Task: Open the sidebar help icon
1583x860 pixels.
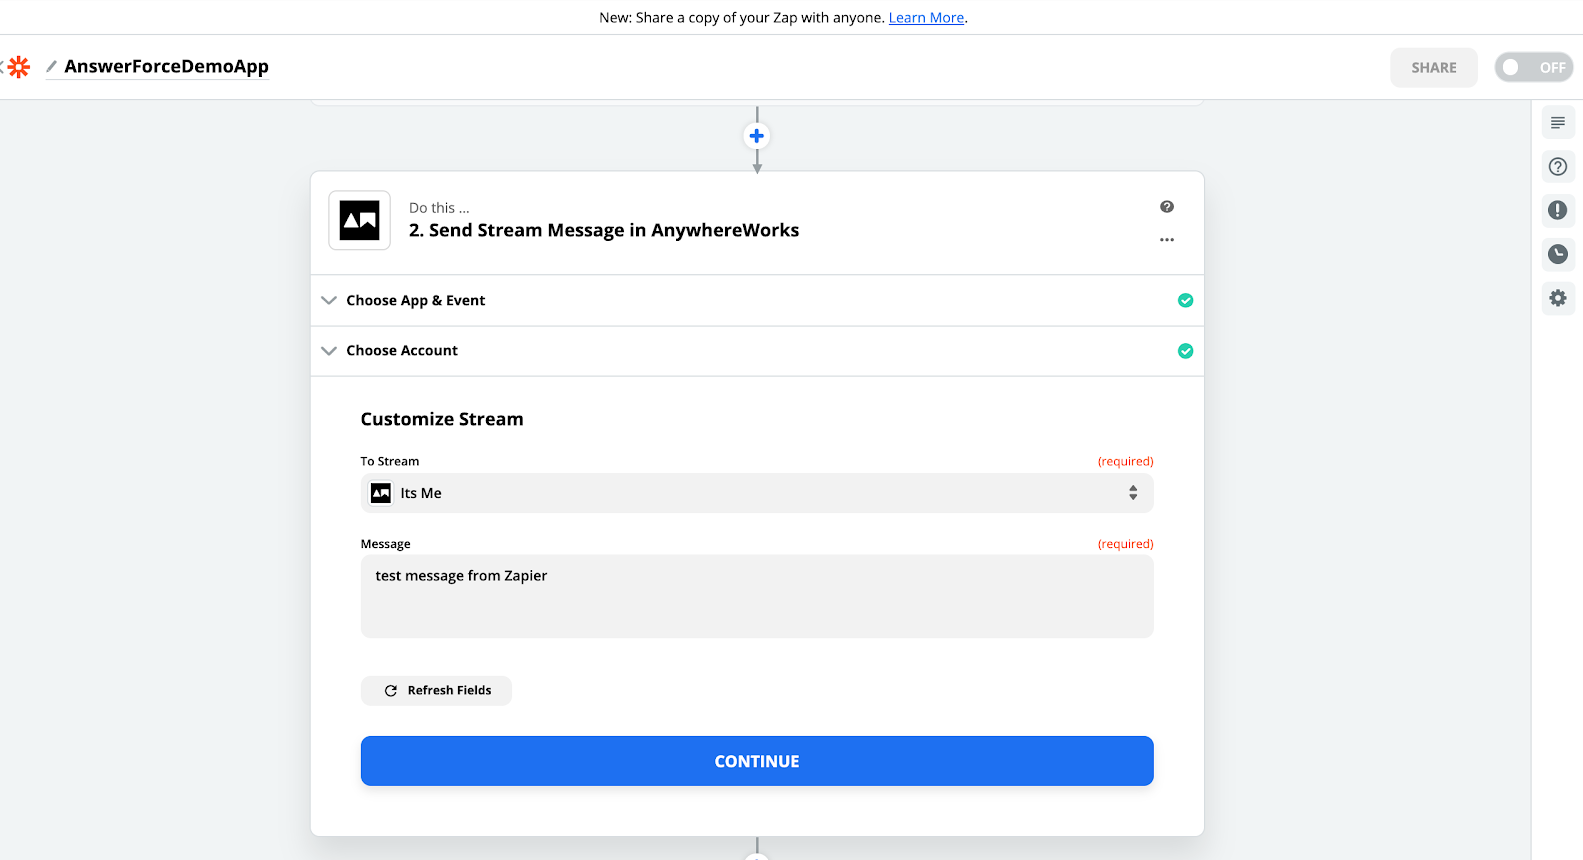Action: coord(1557,167)
